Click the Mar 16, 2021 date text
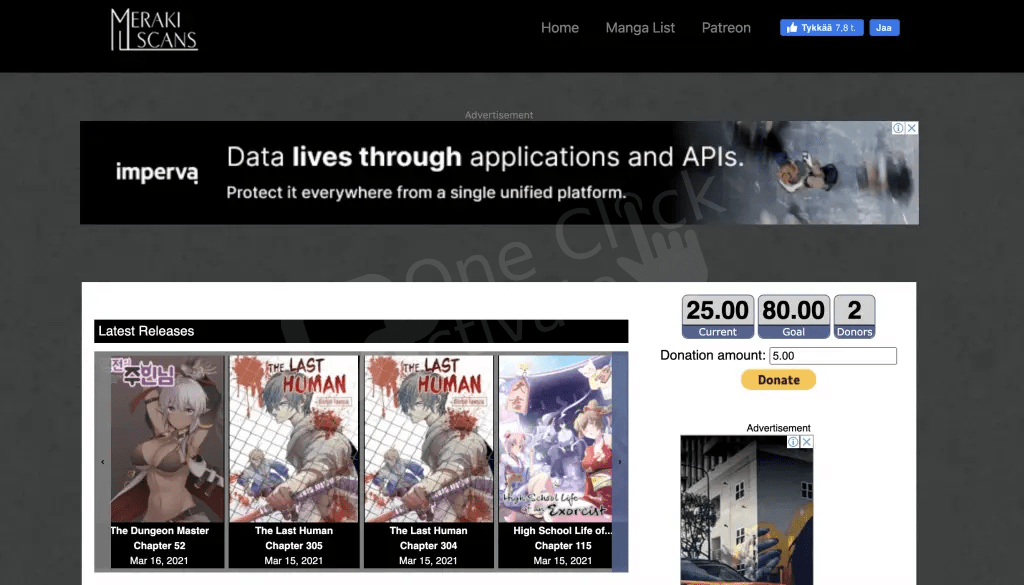Image resolution: width=1024 pixels, height=585 pixels. [x=159, y=560]
